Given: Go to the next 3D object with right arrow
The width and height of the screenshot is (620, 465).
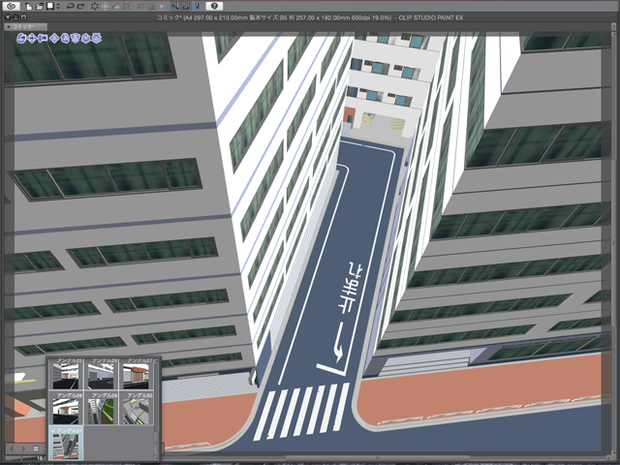Looking at the screenshot, I should click(x=23, y=448).
